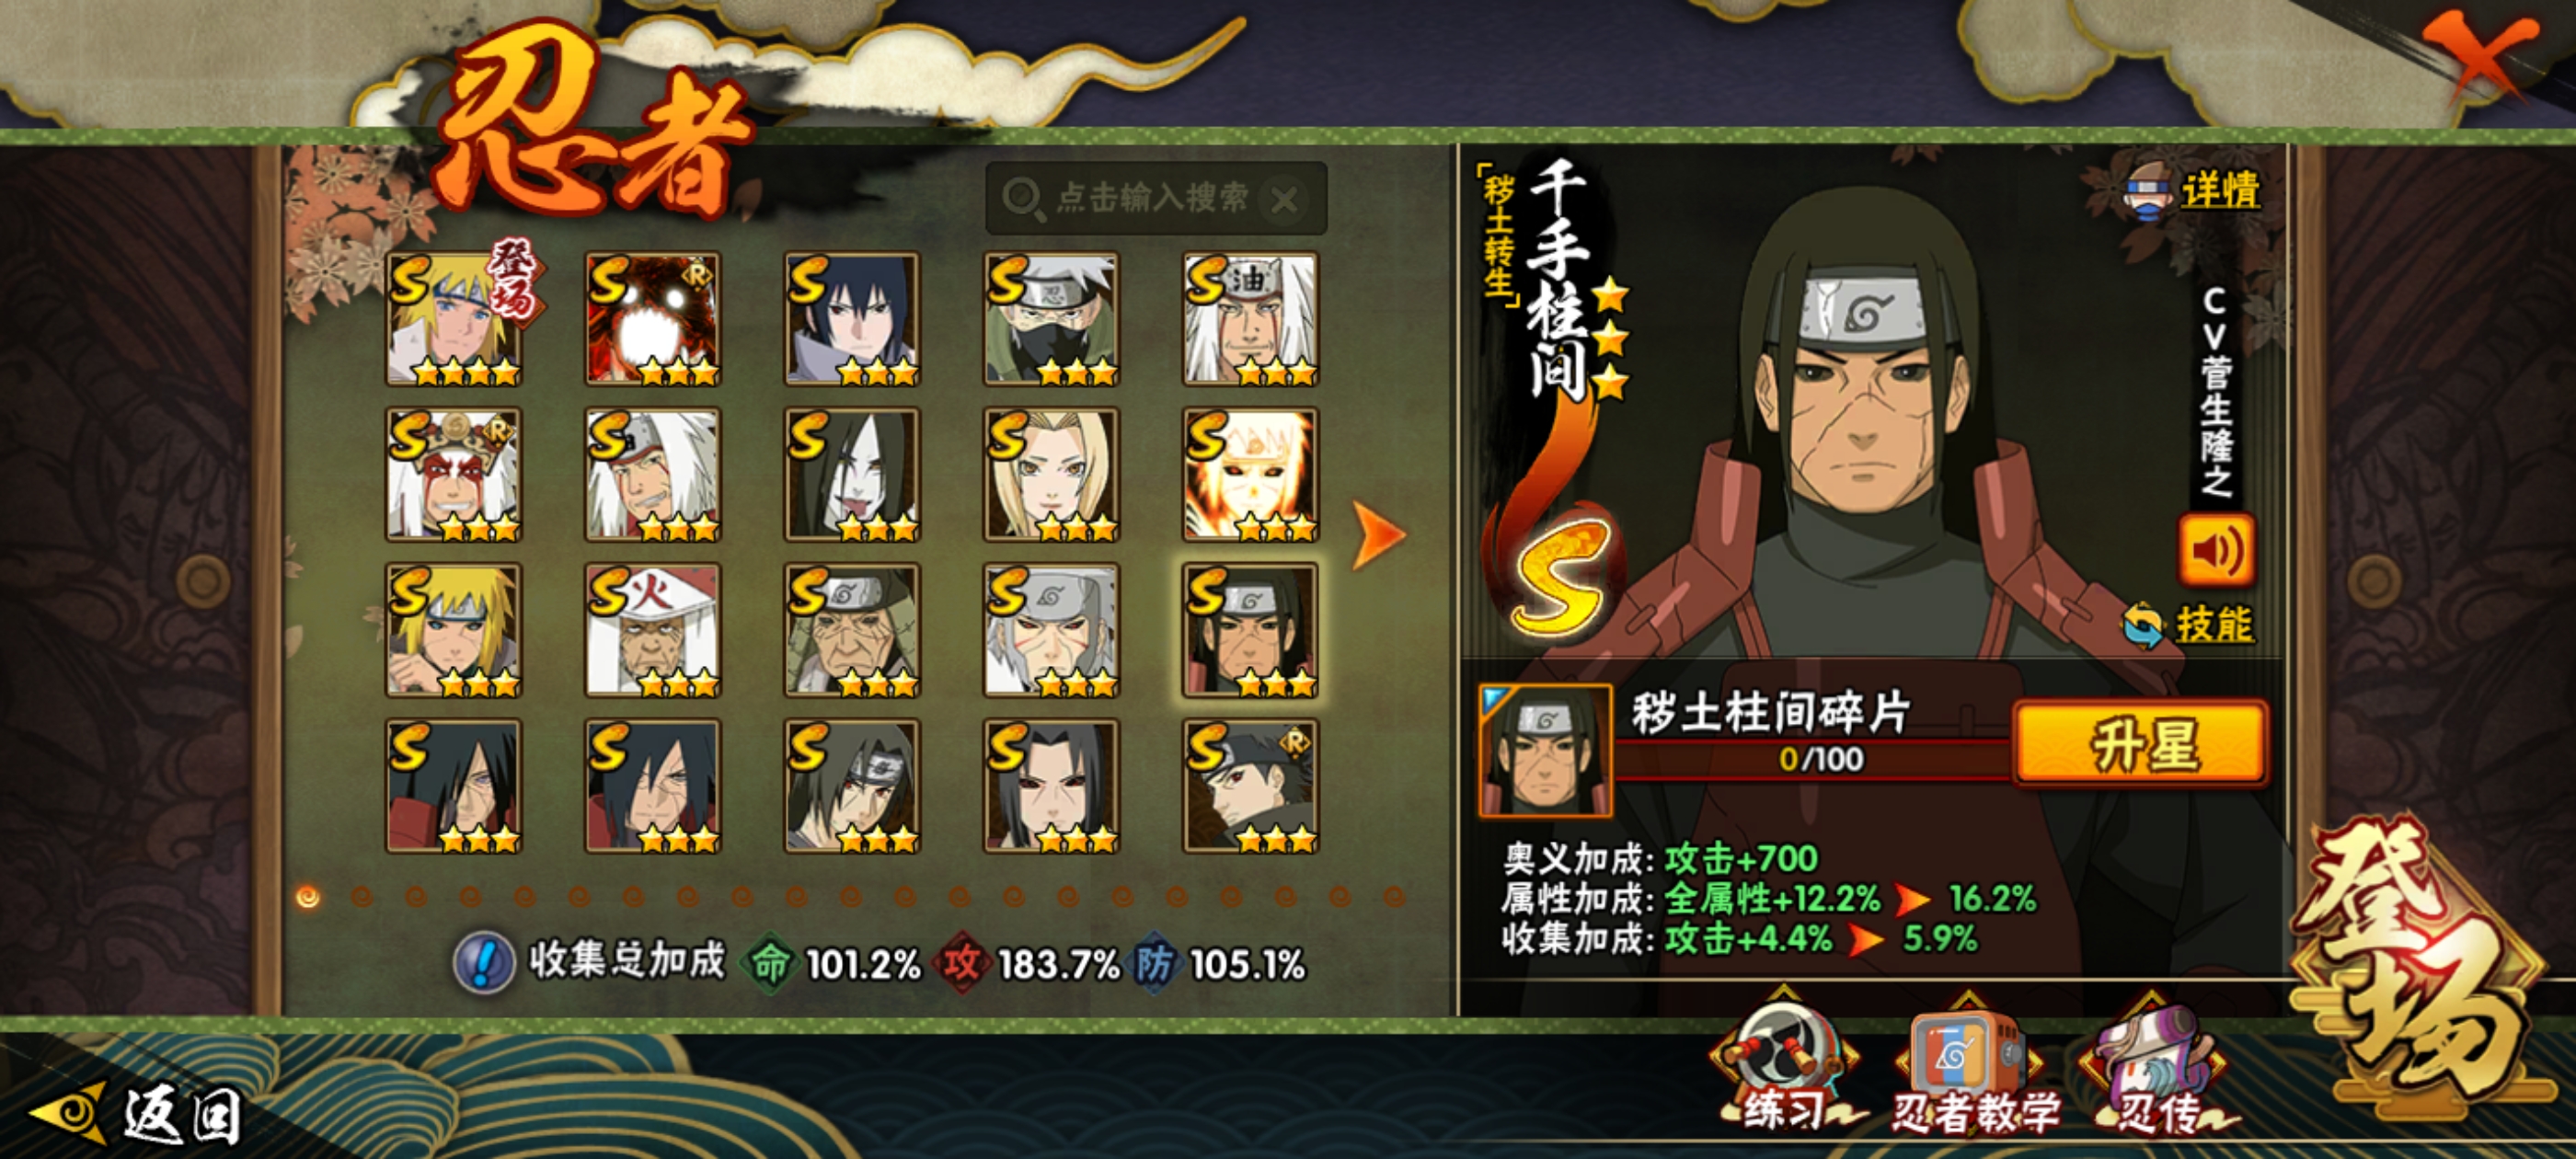Click the 升星 star upgrade button
The height and width of the screenshot is (1159, 2576).
pyautogui.click(x=2141, y=742)
